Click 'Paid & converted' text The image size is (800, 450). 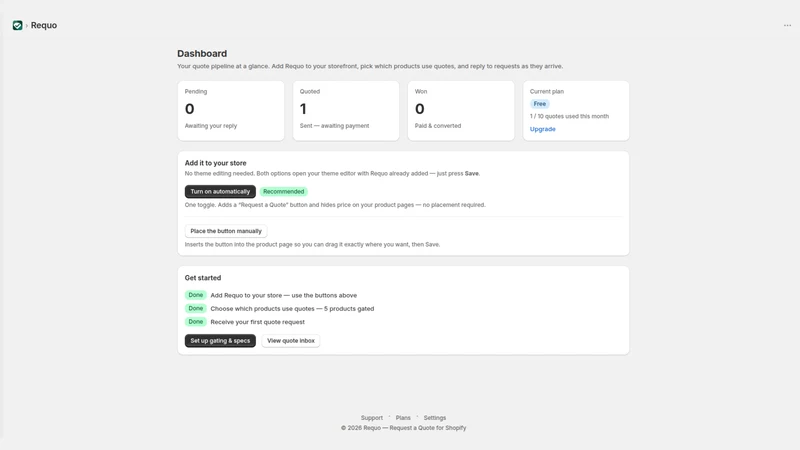click(x=438, y=126)
